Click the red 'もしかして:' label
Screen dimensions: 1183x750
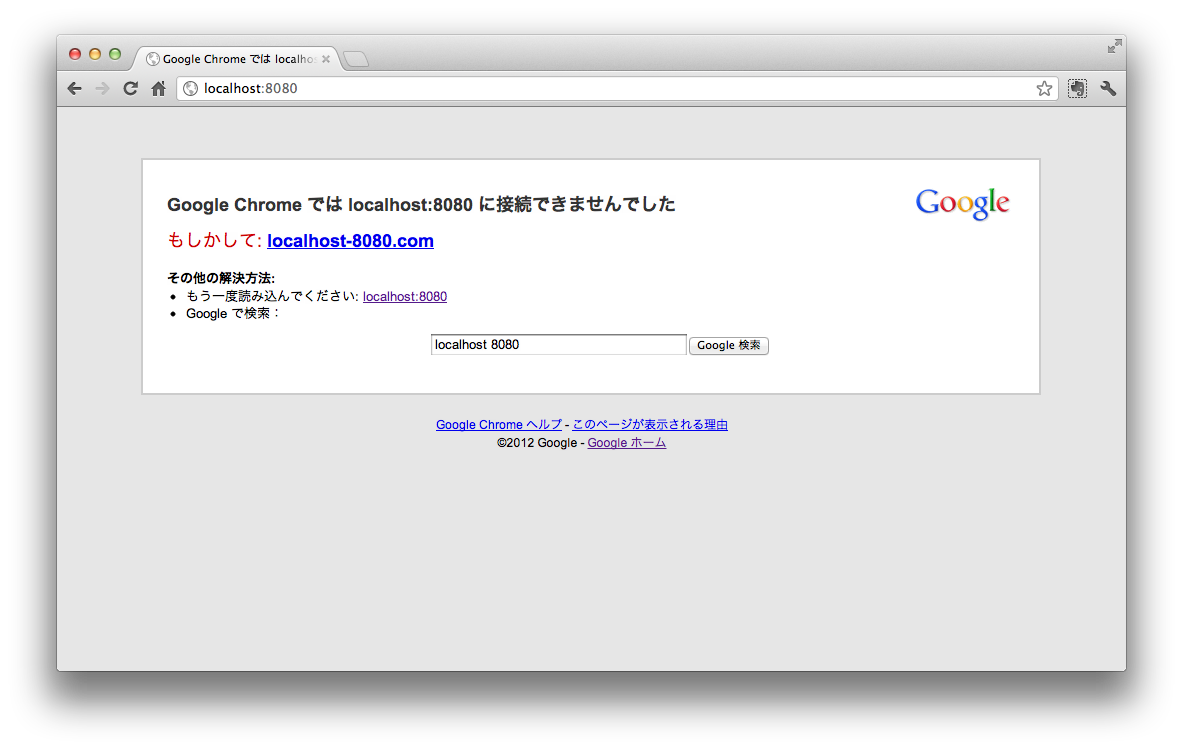tap(214, 241)
